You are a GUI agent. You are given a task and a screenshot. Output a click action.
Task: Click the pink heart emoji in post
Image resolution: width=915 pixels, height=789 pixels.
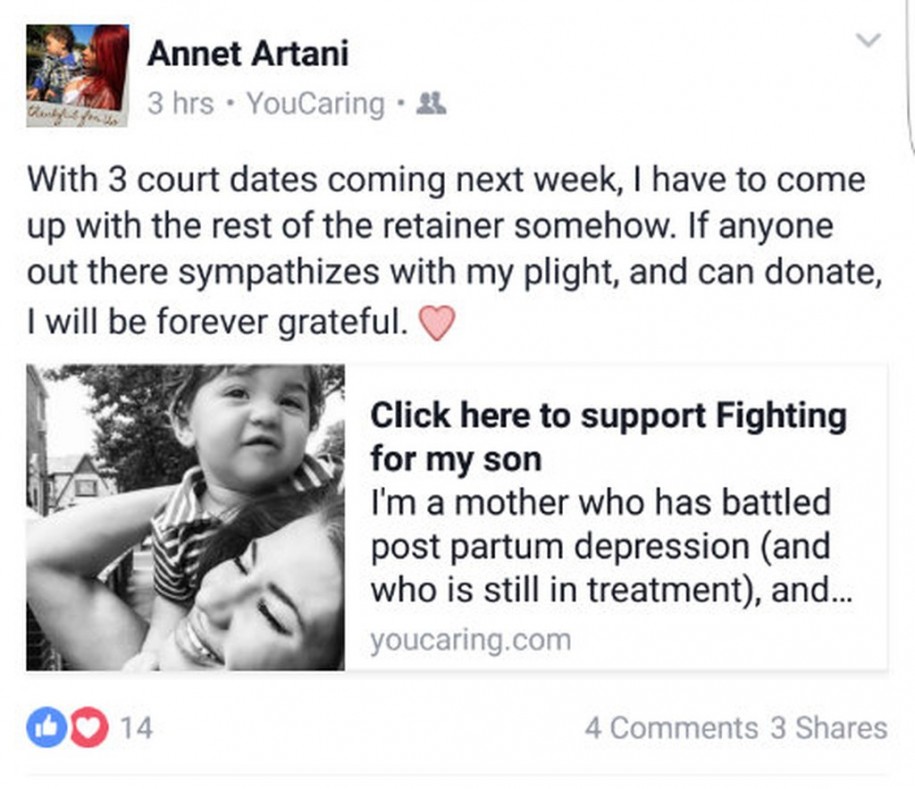point(434,323)
